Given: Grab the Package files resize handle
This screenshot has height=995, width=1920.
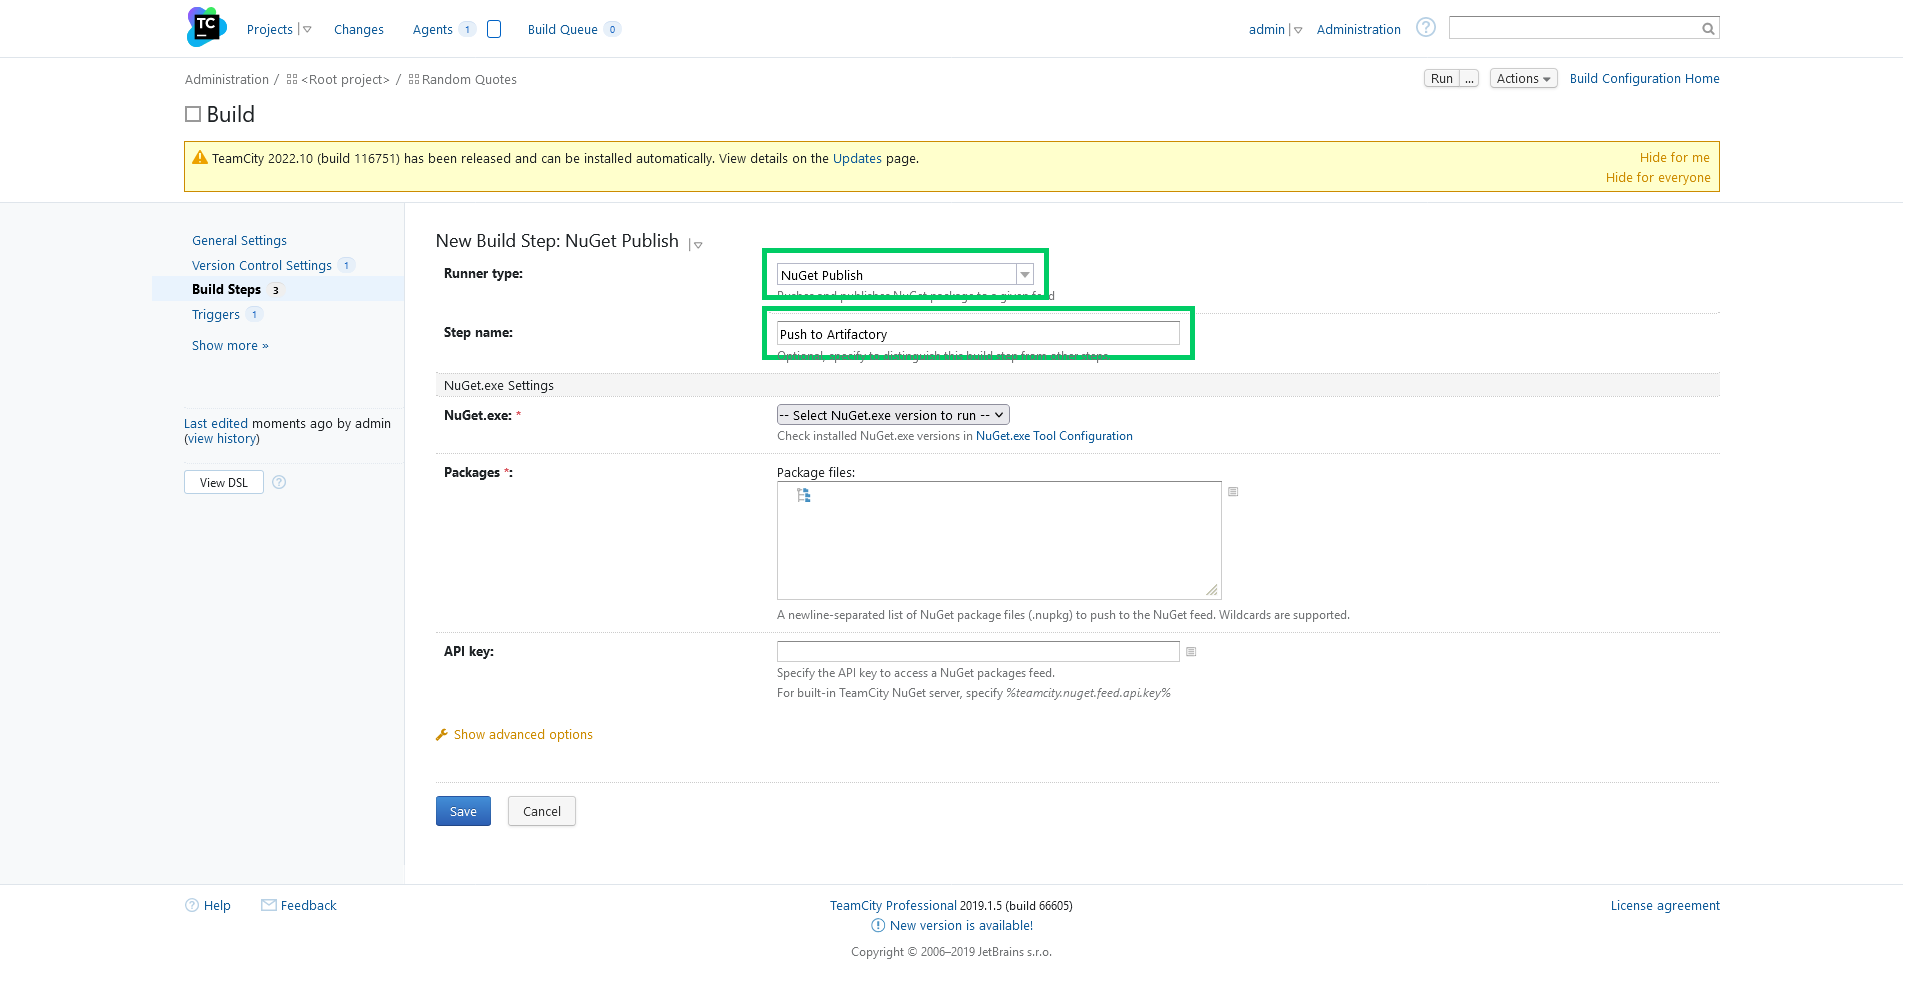Looking at the screenshot, I should 1212,590.
